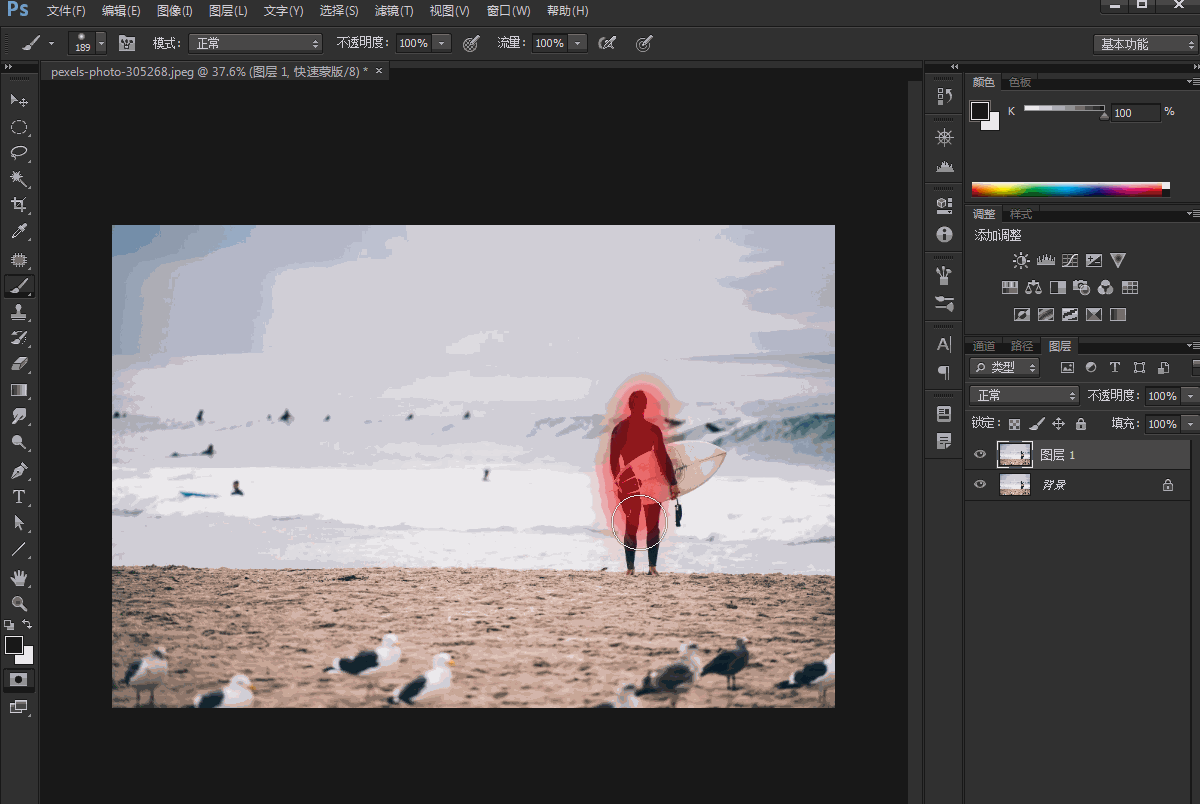Select the Horizontal Type tool
This screenshot has width=1200, height=804.
pos(19,497)
